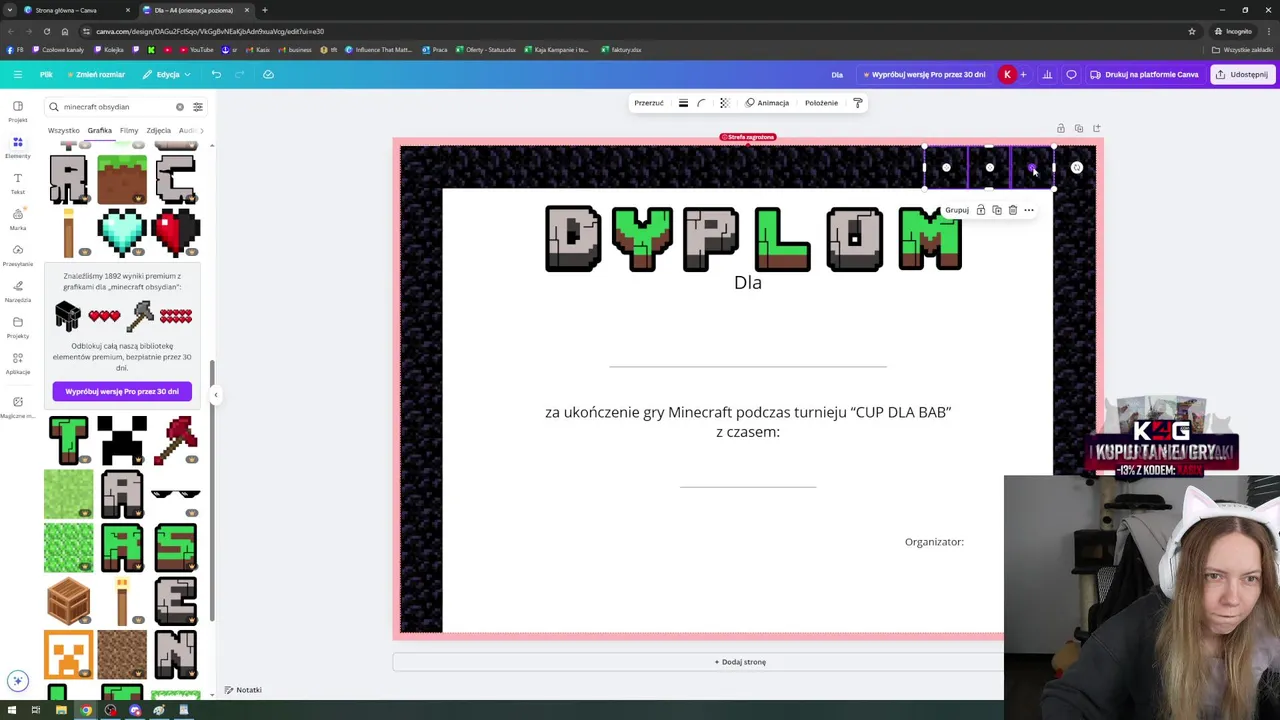1280x720 pixels.
Task: Add a new page icon above canvas
Action: [x=1097, y=128]
